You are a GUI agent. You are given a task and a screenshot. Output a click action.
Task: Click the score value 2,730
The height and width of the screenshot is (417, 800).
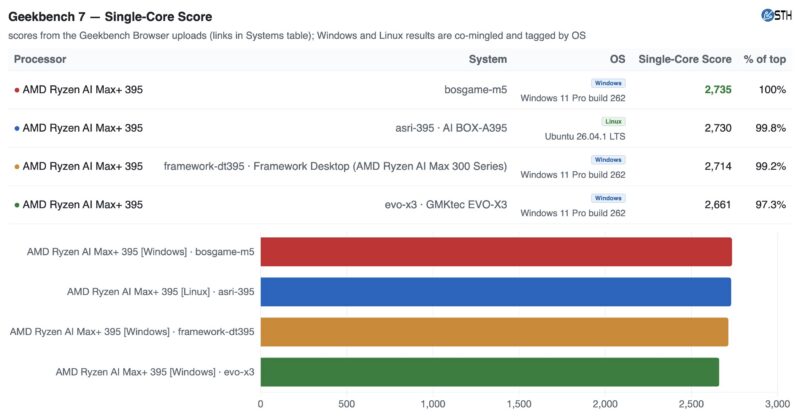pos(718,128)
